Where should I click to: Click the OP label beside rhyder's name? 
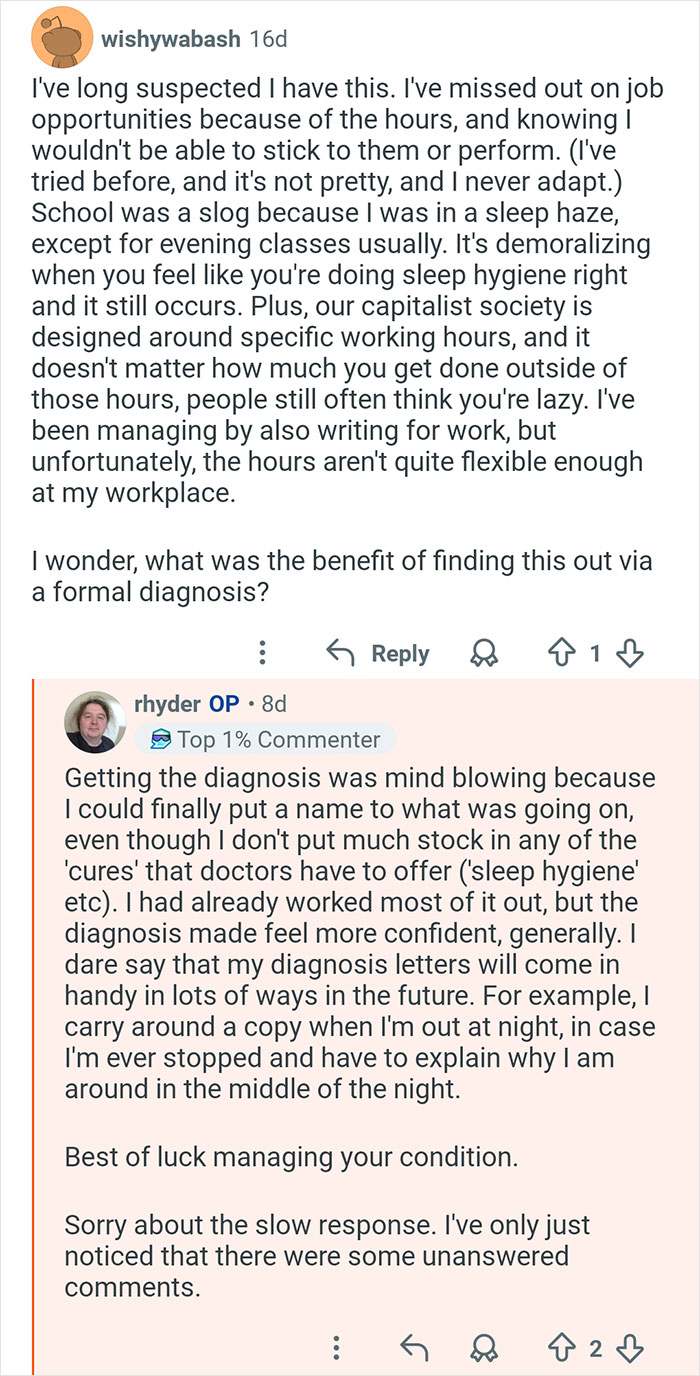coord(222,703)
